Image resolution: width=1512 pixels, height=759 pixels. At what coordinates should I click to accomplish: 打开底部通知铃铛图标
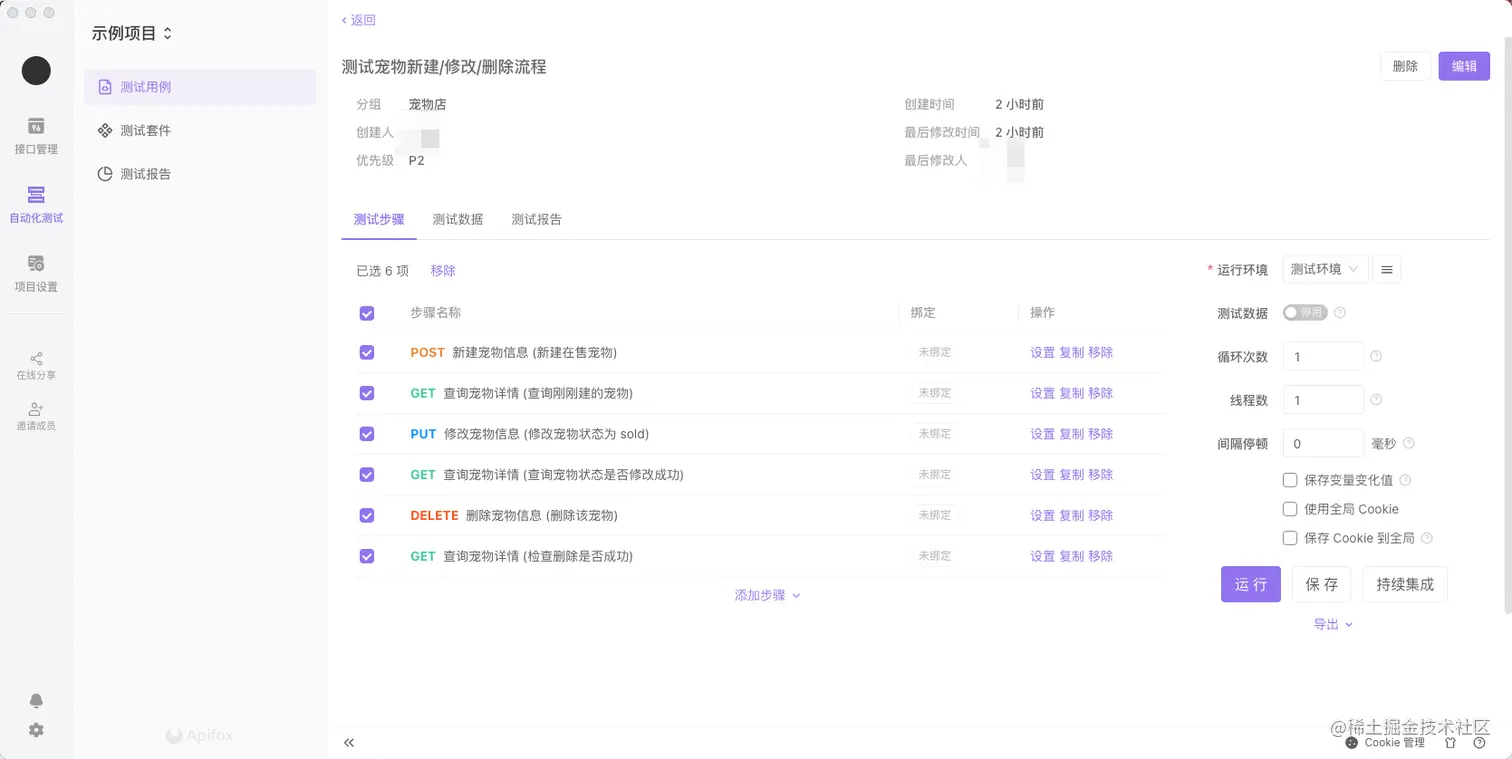pyautogui.click(x=36, y=701)
